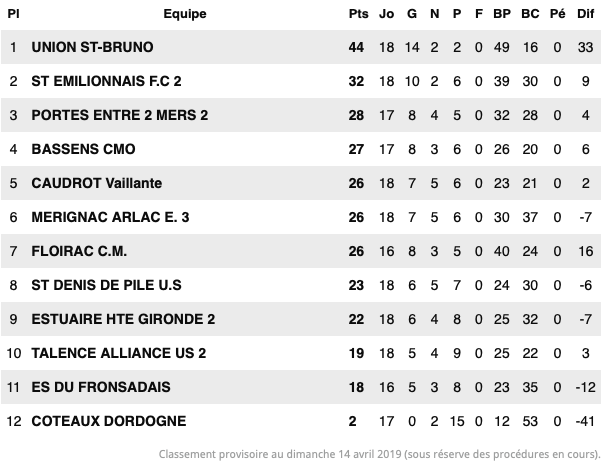Click the Pts column header
Screen dimensions: 612x466
point(358,14)
